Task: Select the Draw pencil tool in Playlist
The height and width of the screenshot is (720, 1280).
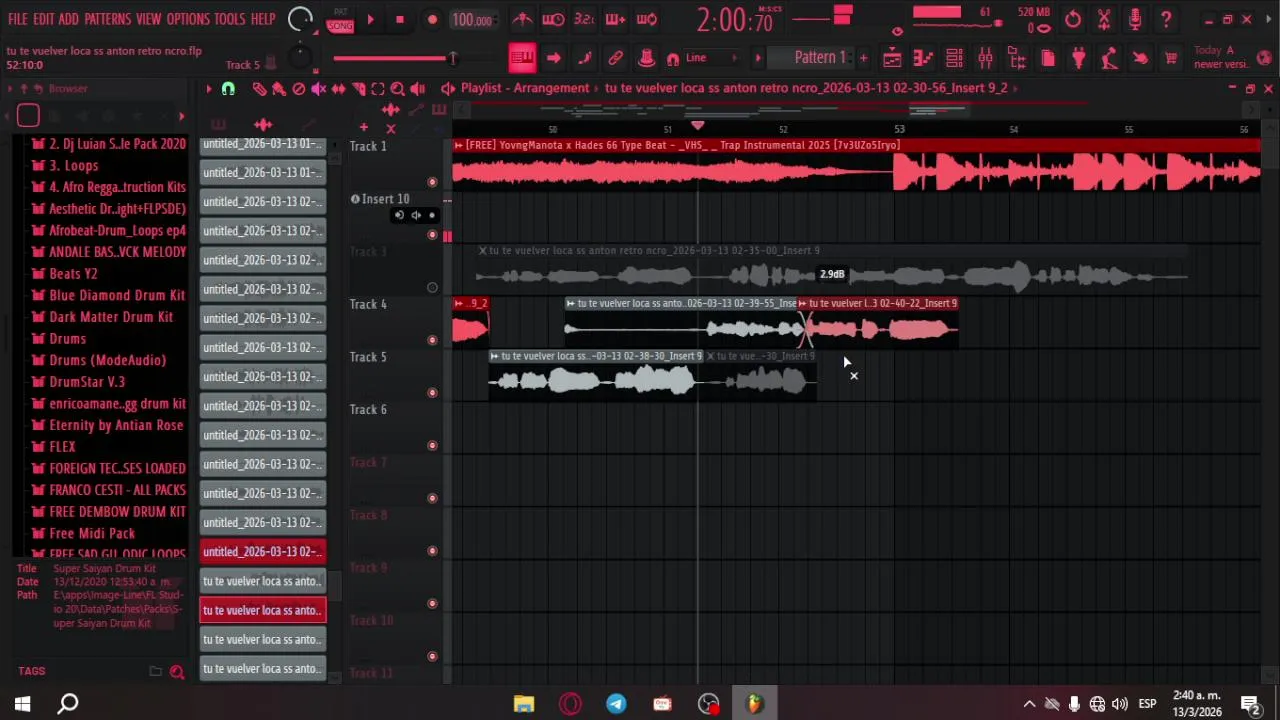Action: pyautogui.click(x=259, y=89)
